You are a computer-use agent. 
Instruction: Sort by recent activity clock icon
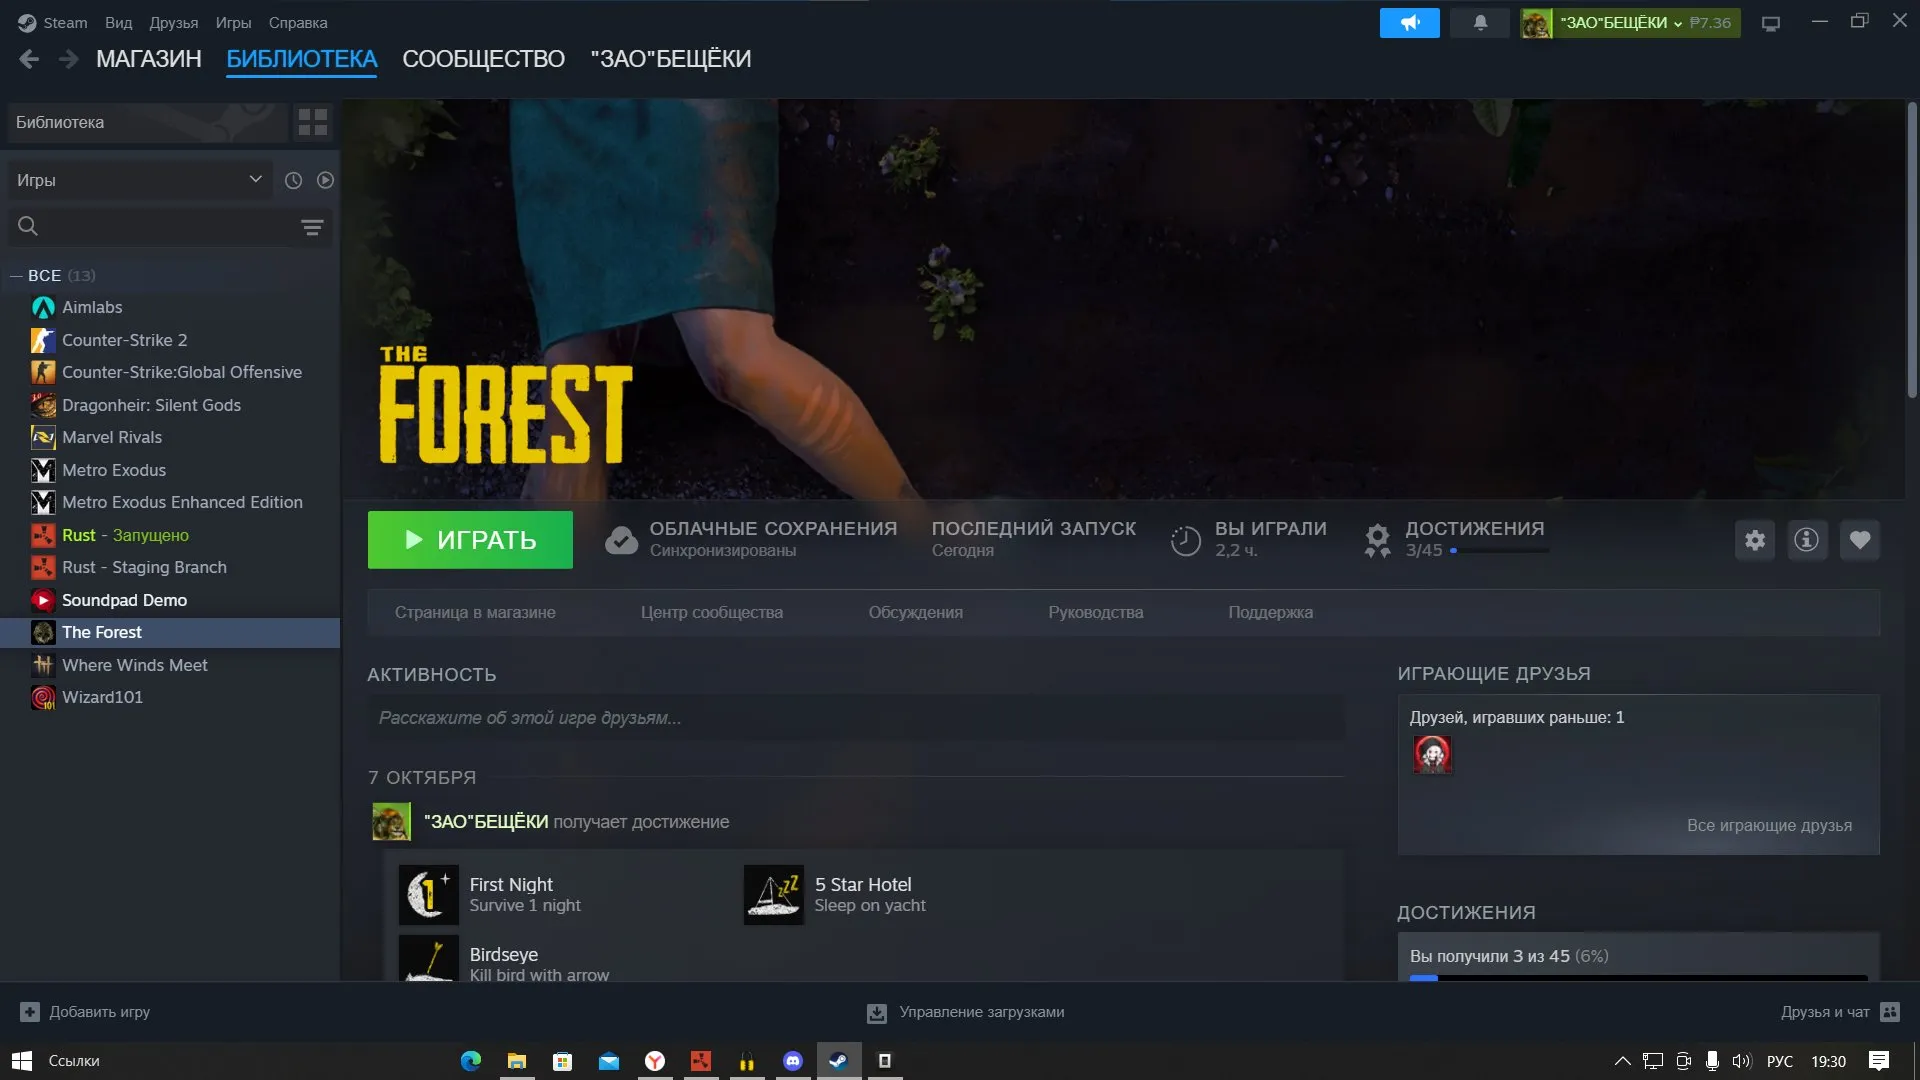click(293, 180)
